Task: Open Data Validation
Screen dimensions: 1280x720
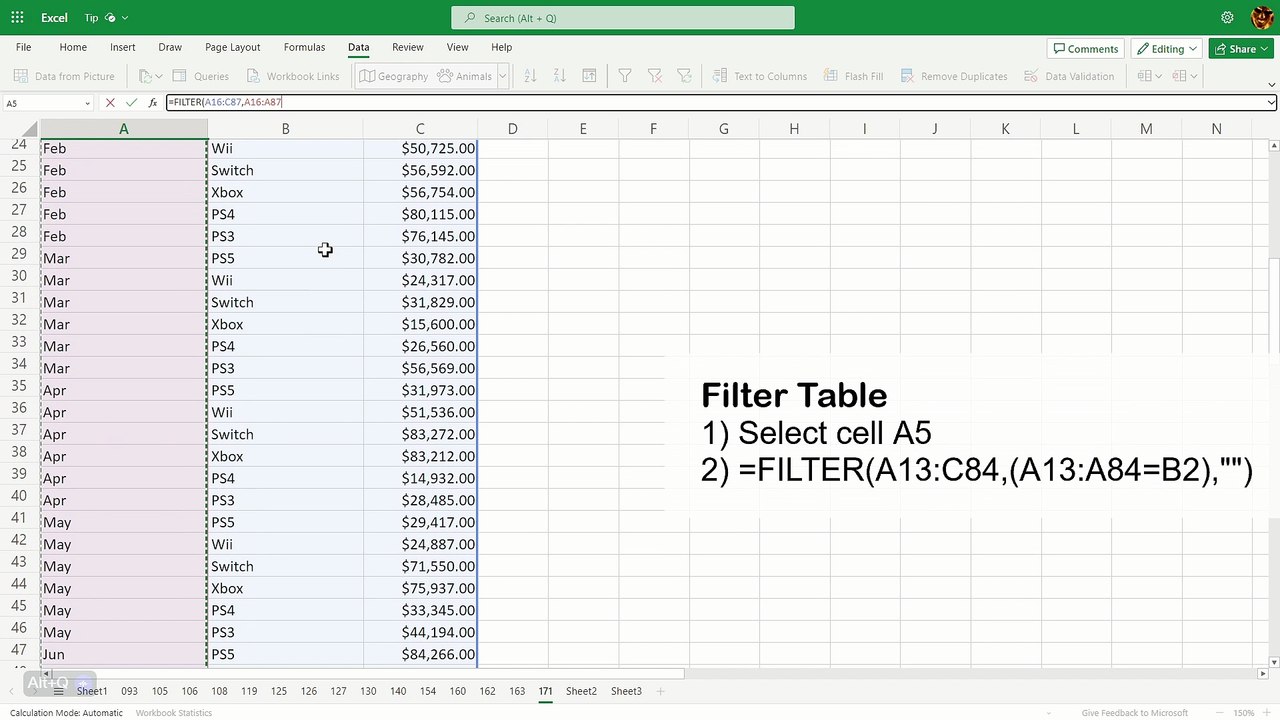Action: pyautogui.click(x=1069, y=76)
